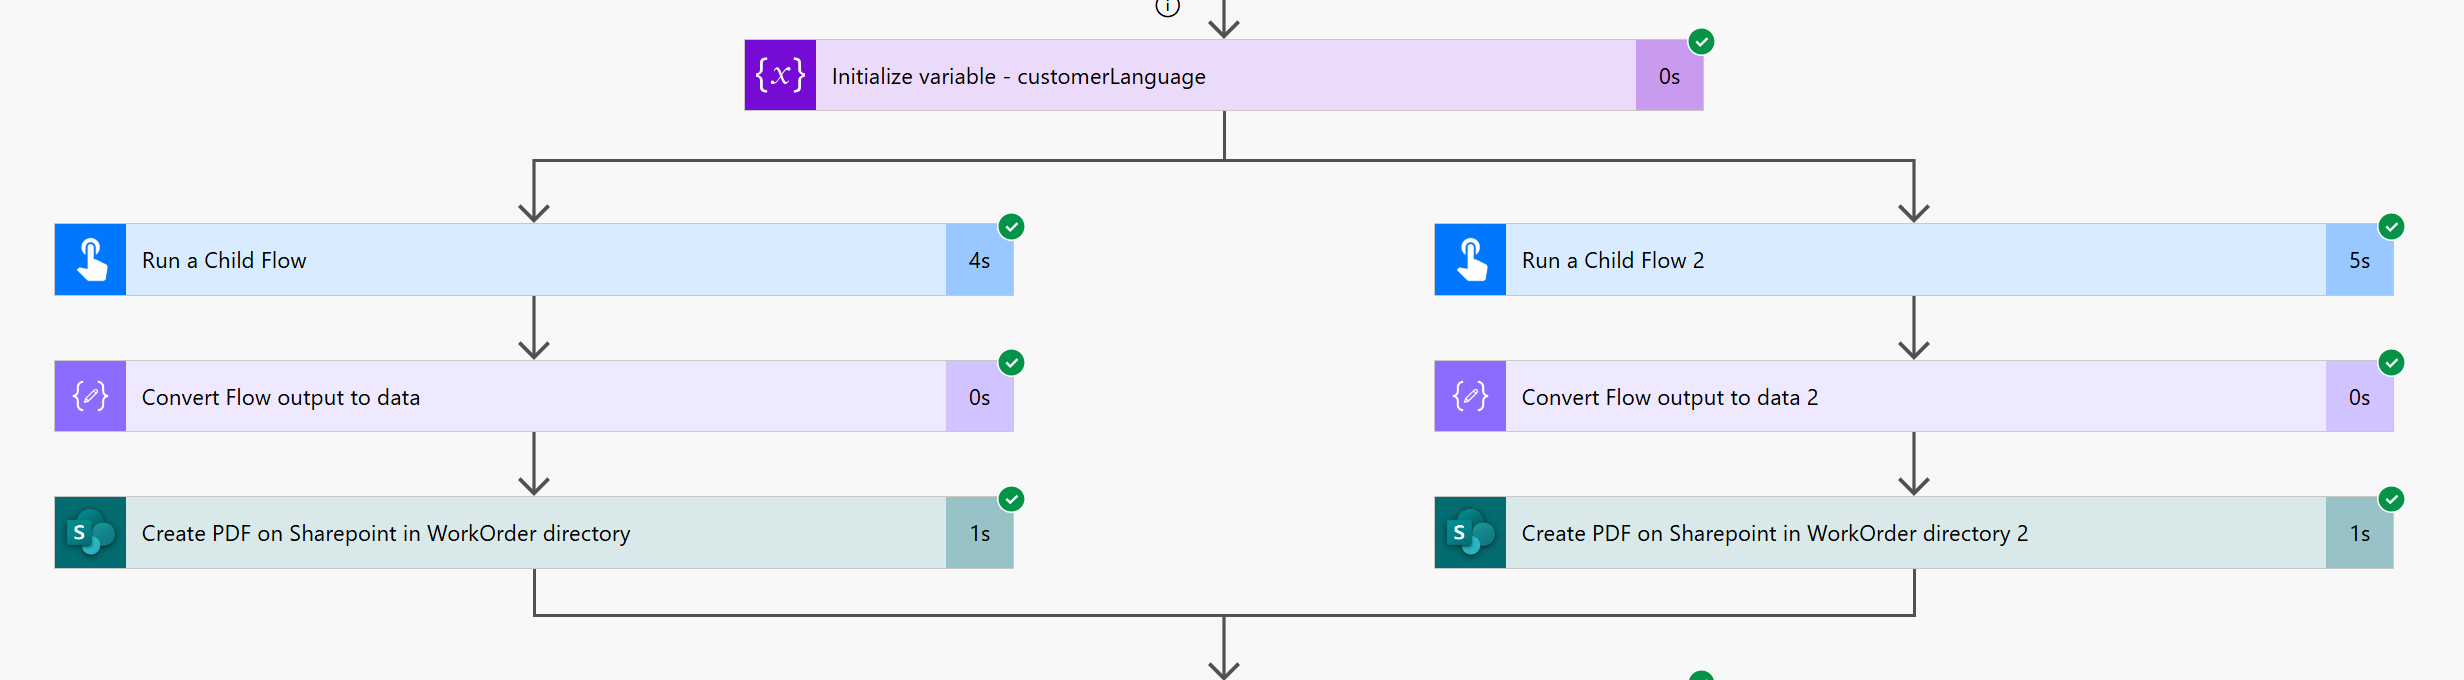Click the Convert Flow output to data compose icon
The image size is (2464, 680).
coord(90,396)
